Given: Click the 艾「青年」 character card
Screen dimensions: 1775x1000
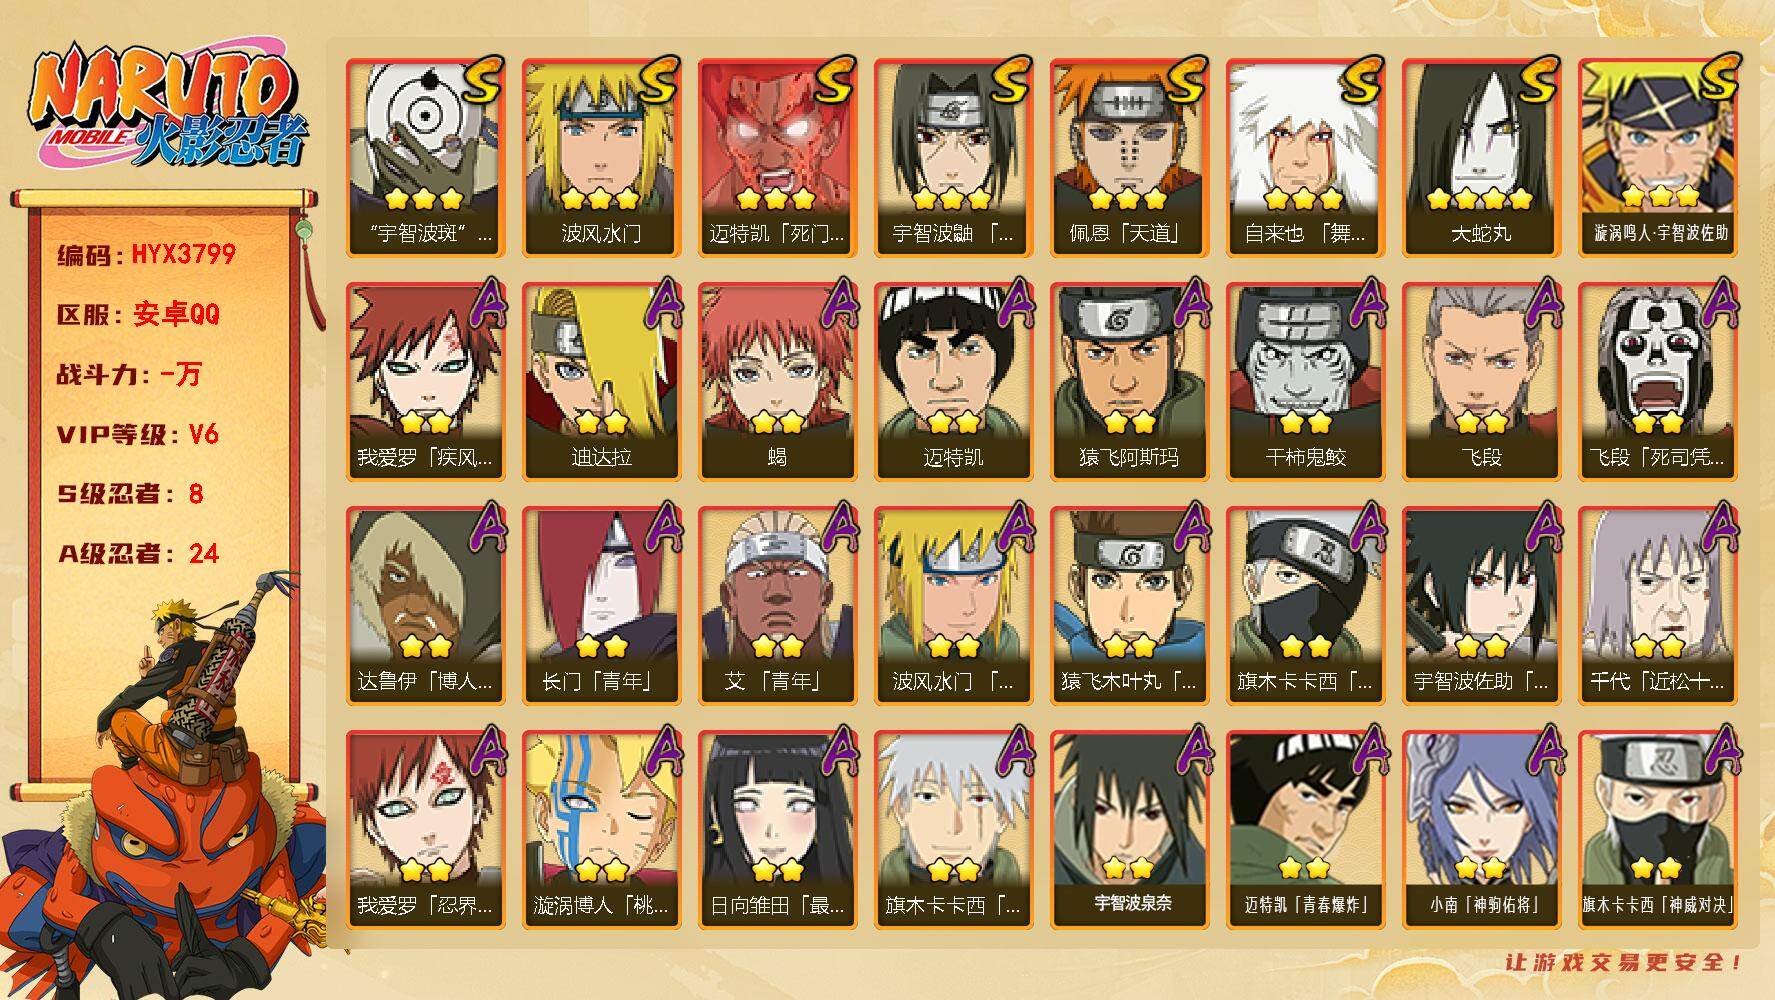Looking at the screenshot, I should (x=777, y=606).
